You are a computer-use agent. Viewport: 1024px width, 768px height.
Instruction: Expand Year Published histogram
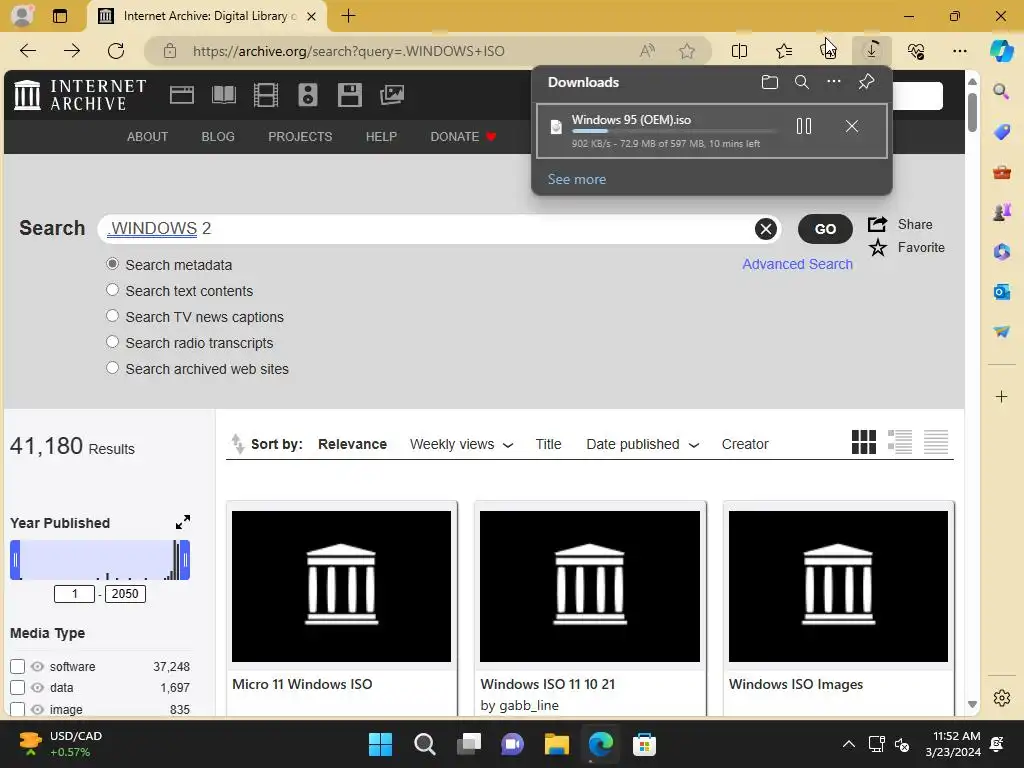(183, 522)
